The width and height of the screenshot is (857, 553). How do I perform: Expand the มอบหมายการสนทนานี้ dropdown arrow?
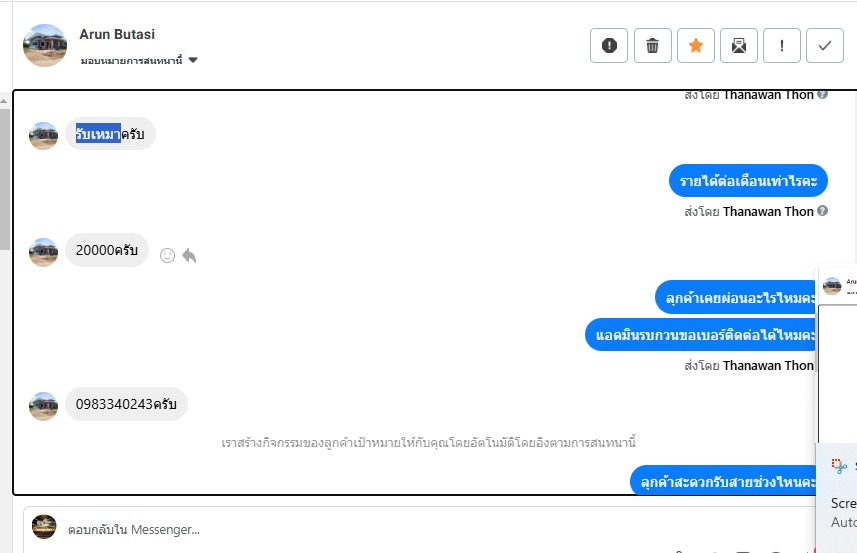193,60
